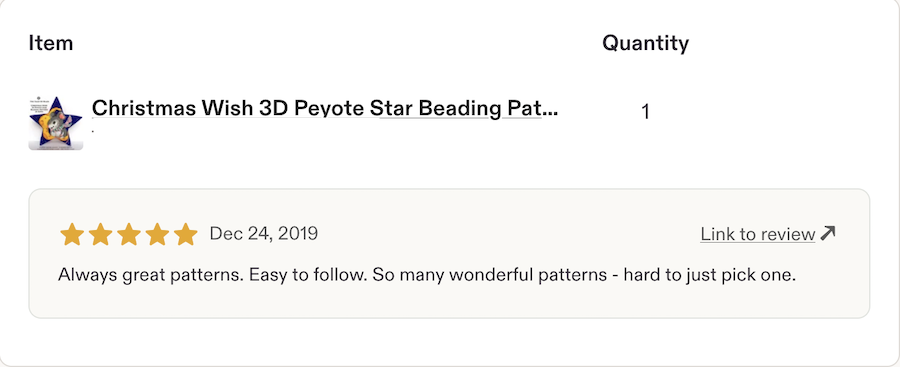
Task: Click the Item column header
Action: click(51, 43)
